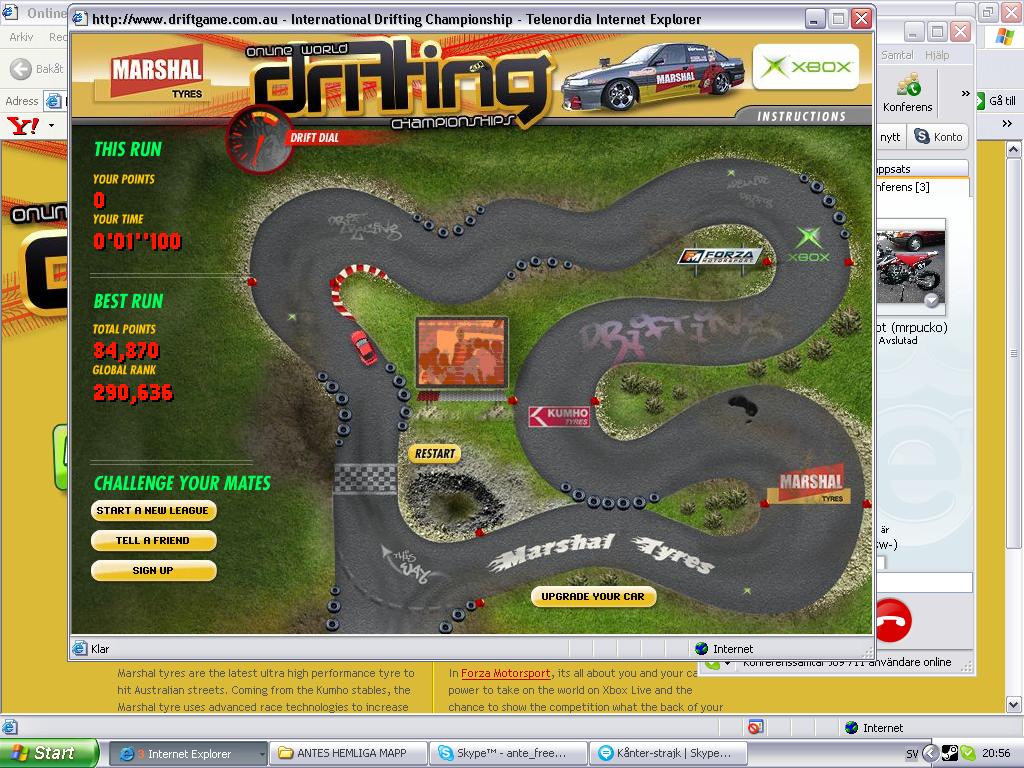
Task: Click the Marshal Tyres trackside billboard
Action: [x=810, y=485]
